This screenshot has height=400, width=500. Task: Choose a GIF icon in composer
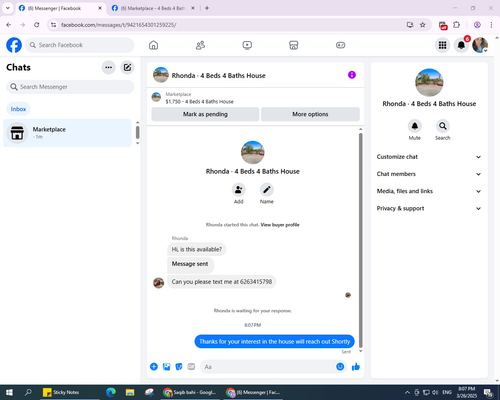coord(191,367)
